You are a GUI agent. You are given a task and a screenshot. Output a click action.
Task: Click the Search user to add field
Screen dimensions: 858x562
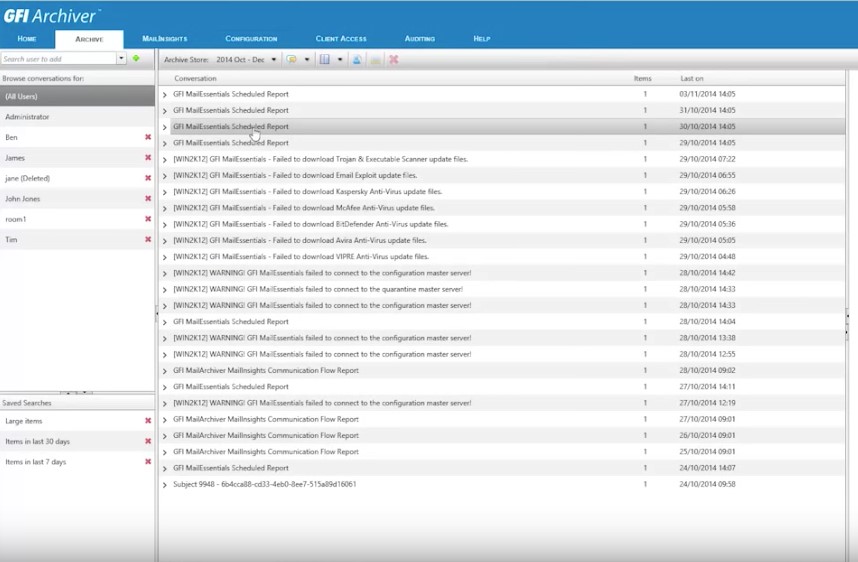pos(59,59)
